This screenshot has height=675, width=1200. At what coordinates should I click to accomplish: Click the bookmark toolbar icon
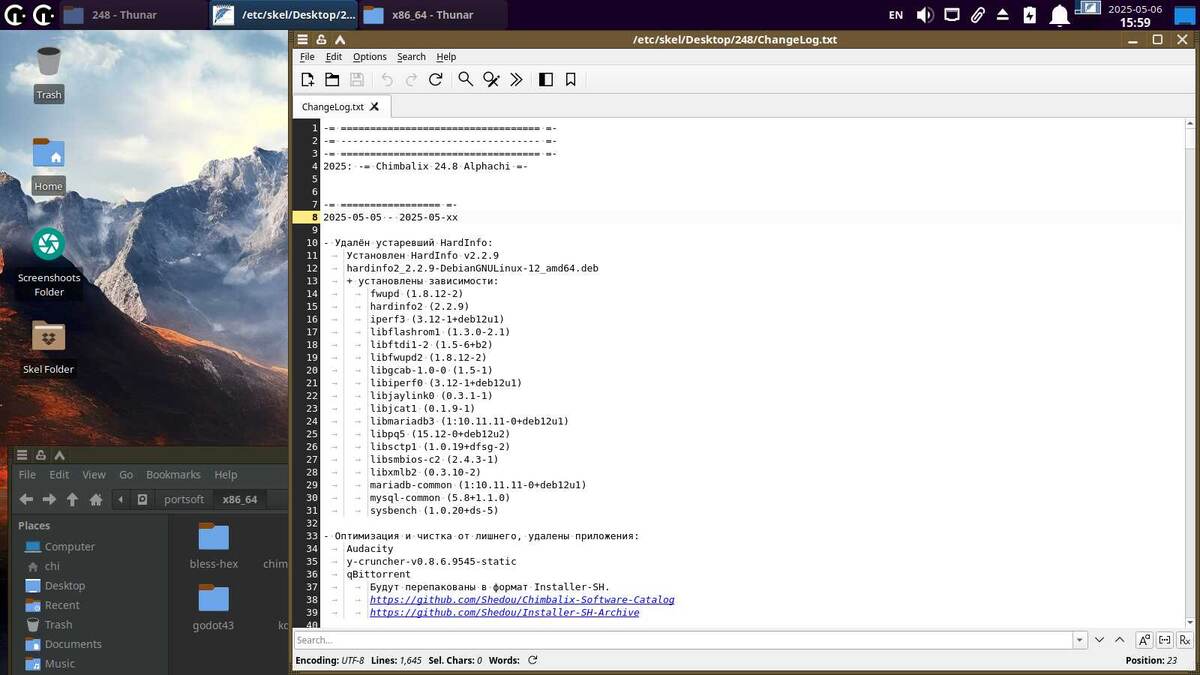[571, 79]
